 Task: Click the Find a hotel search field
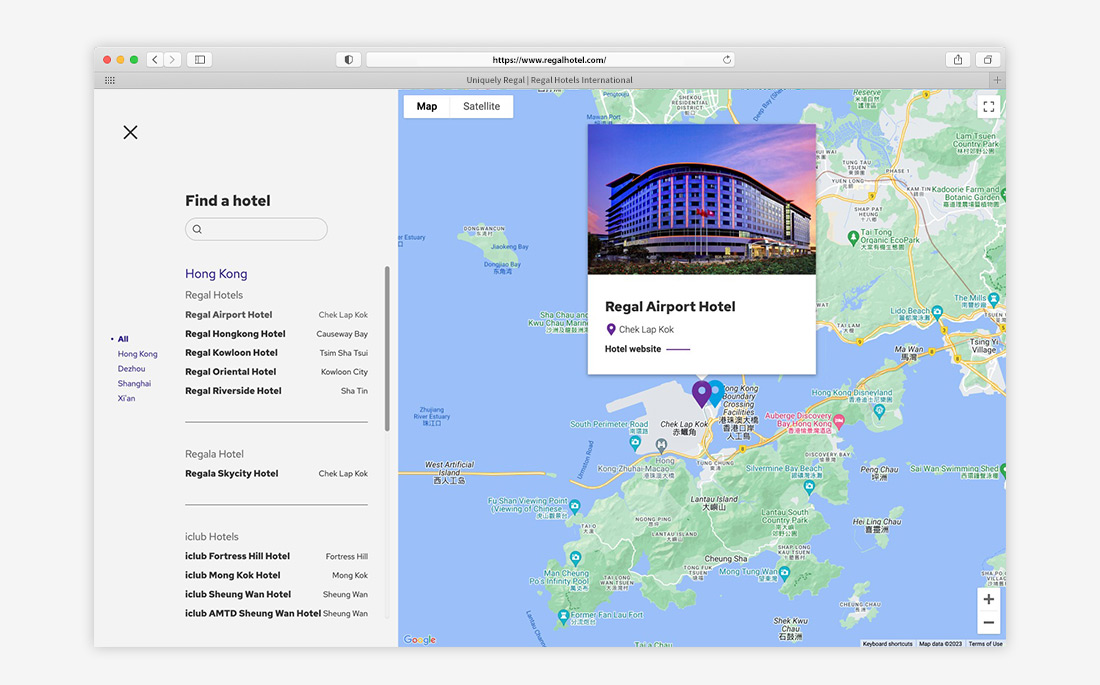click(256, 229)
